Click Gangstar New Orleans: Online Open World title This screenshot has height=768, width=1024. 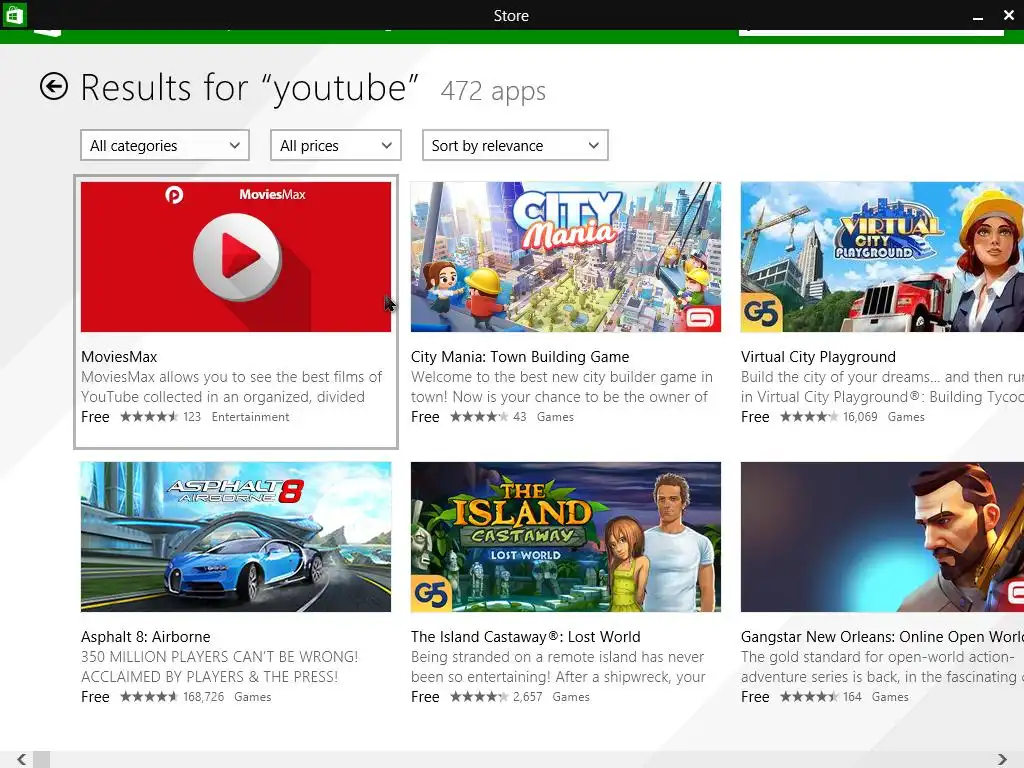tap(882, 637)
